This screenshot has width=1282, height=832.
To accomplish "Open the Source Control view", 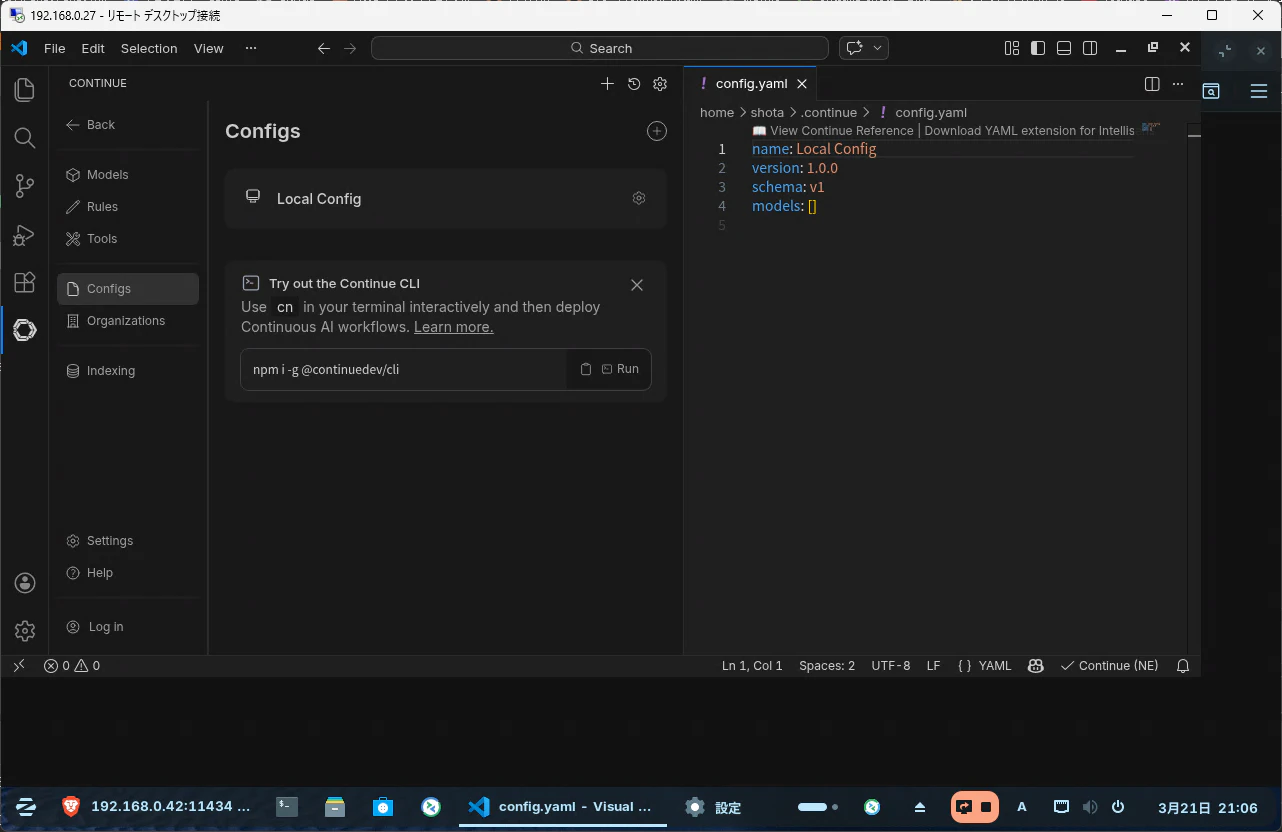I will (x=25, y=186).
